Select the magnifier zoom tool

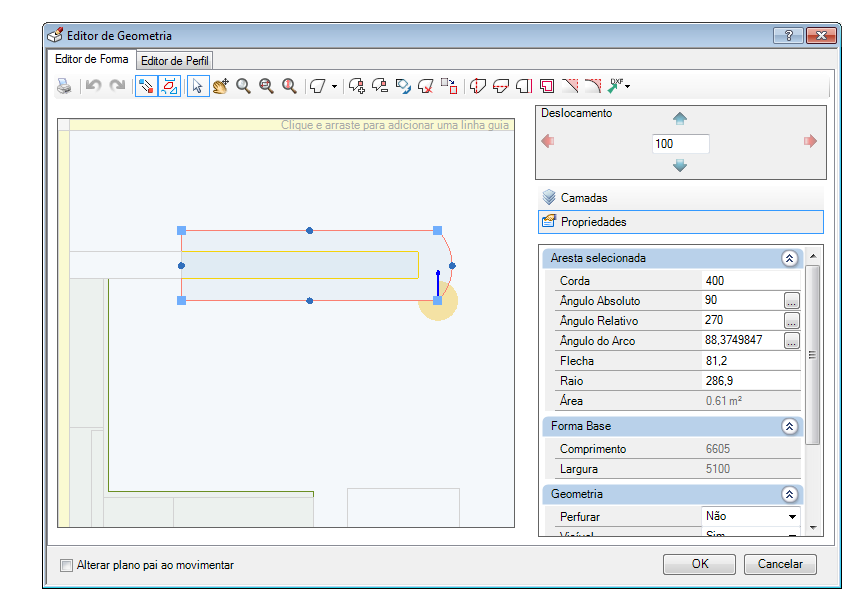pos(243,86)
